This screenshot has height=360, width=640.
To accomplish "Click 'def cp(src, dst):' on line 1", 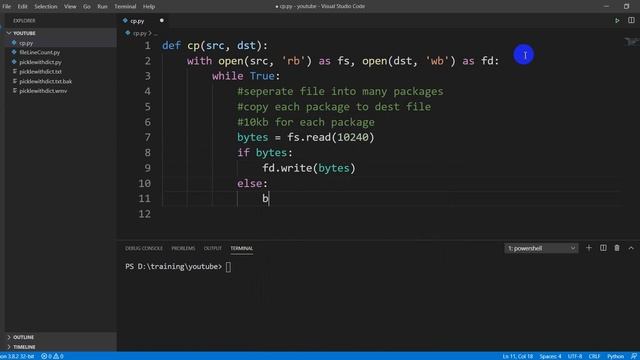I will point(215,45).
